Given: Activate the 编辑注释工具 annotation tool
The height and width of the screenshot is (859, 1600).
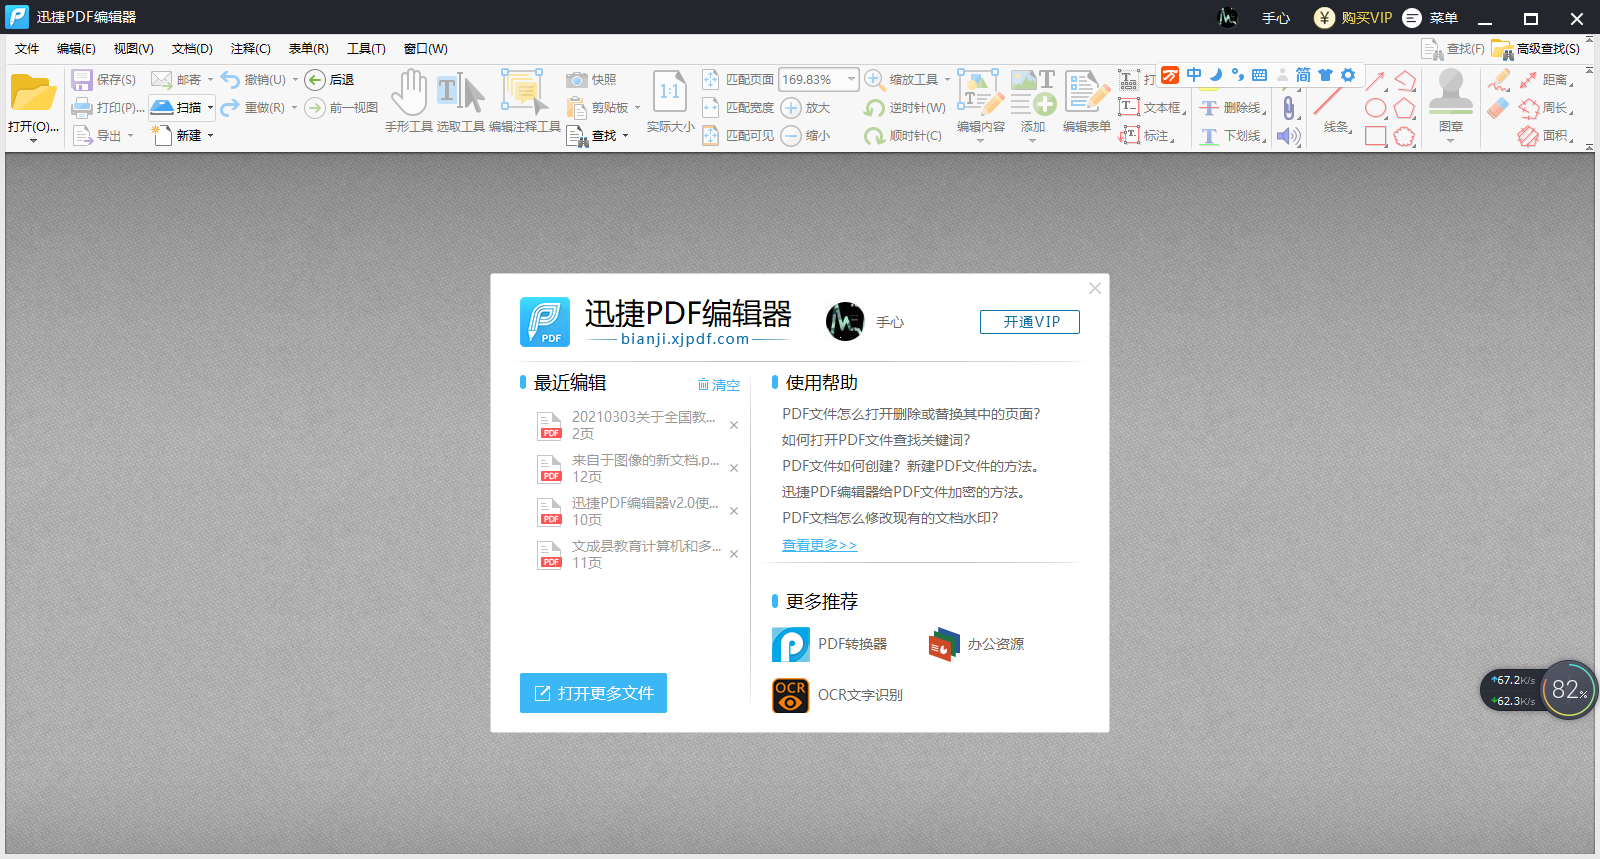Looking at the screenshot, I should [524, 101].
